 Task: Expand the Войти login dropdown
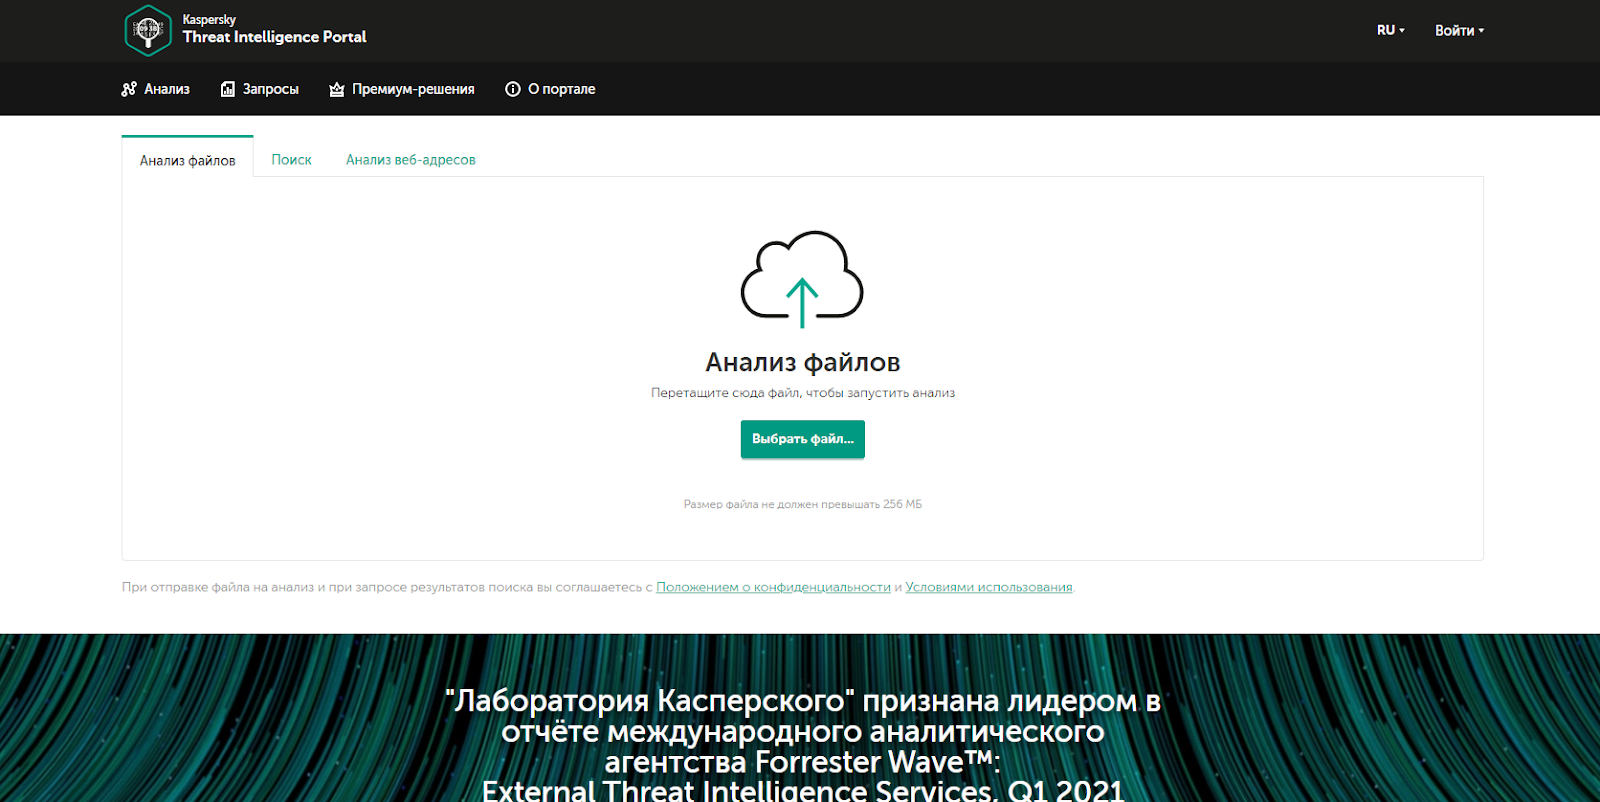point(1459,31)
